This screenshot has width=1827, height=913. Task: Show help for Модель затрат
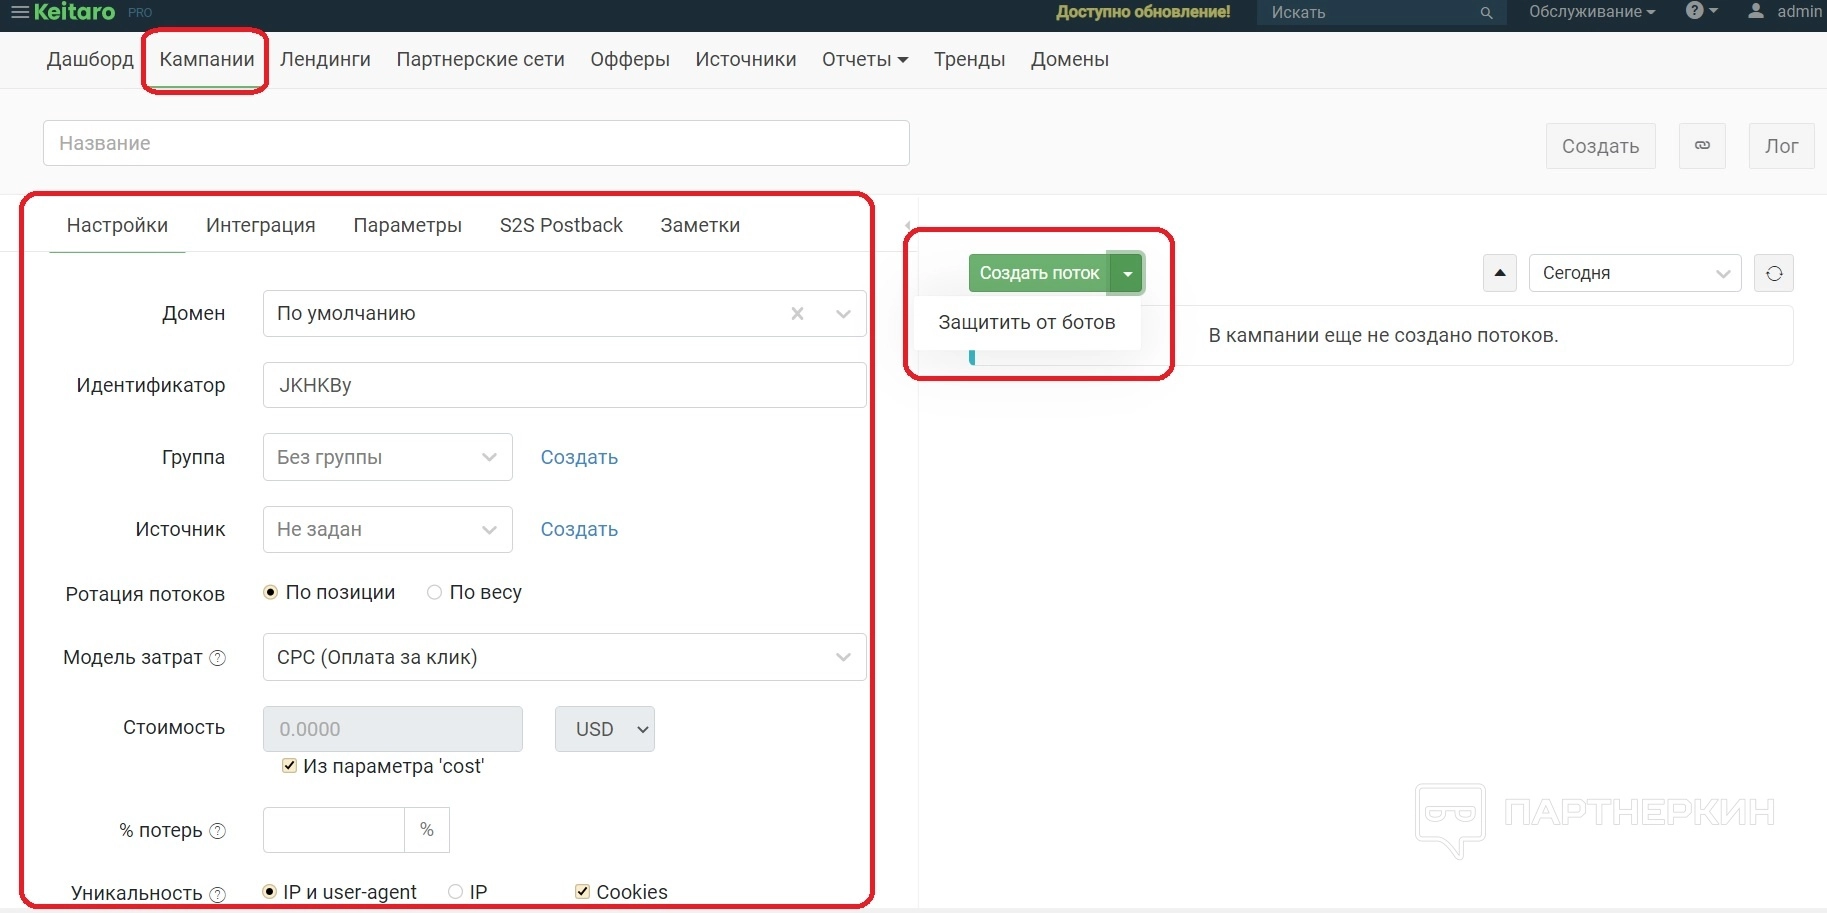pos(217,658)
